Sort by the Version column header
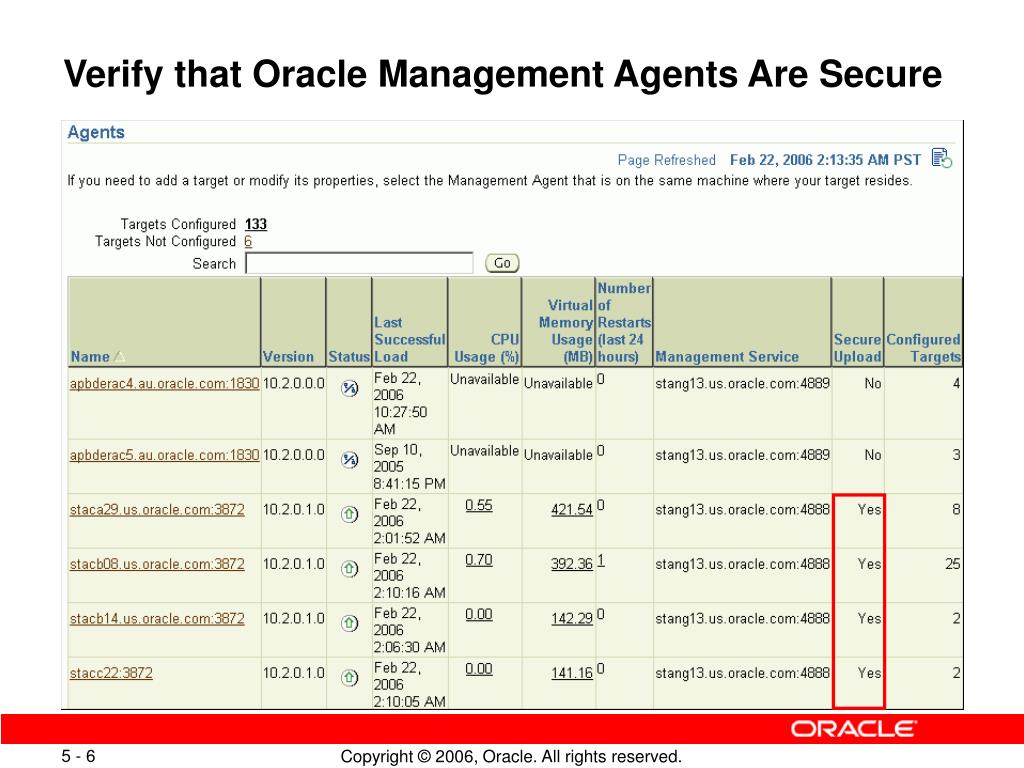The height and width of the screenshot is (768, 1024). coord(289,357)
